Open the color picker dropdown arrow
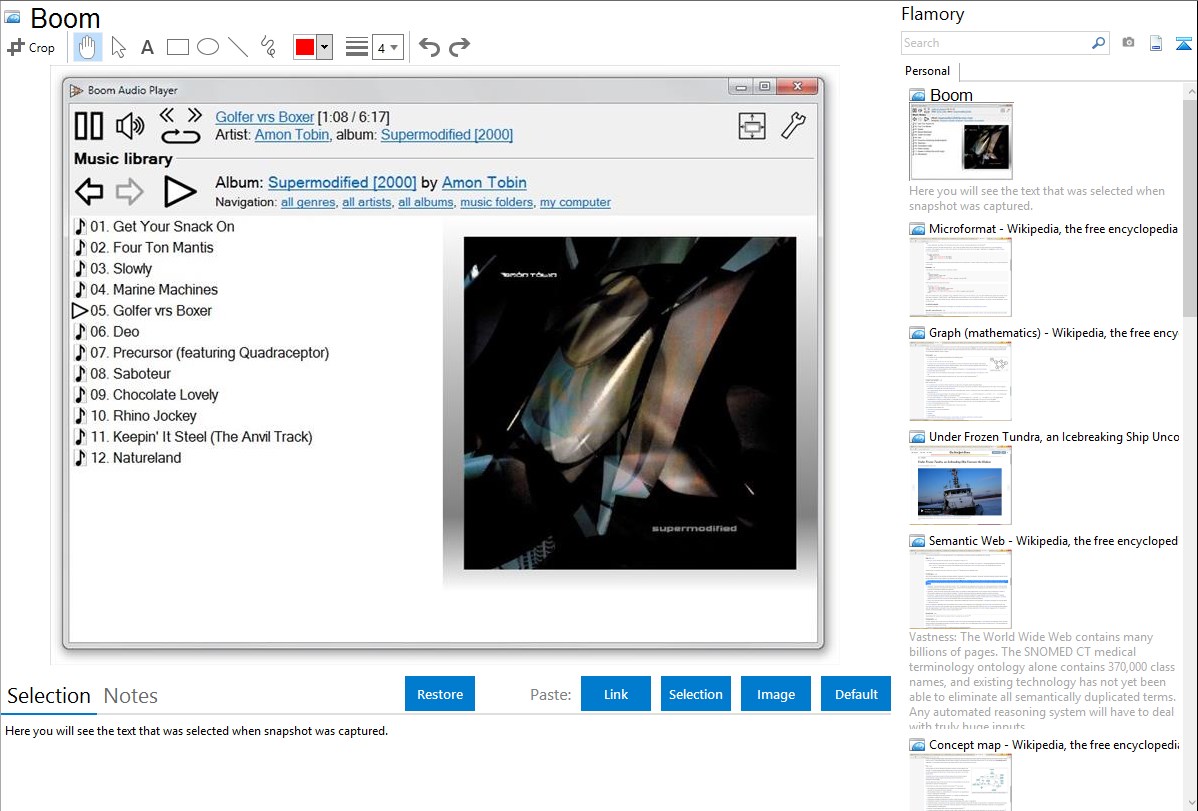The image size is (1198, 811). [x=325, y=47]
